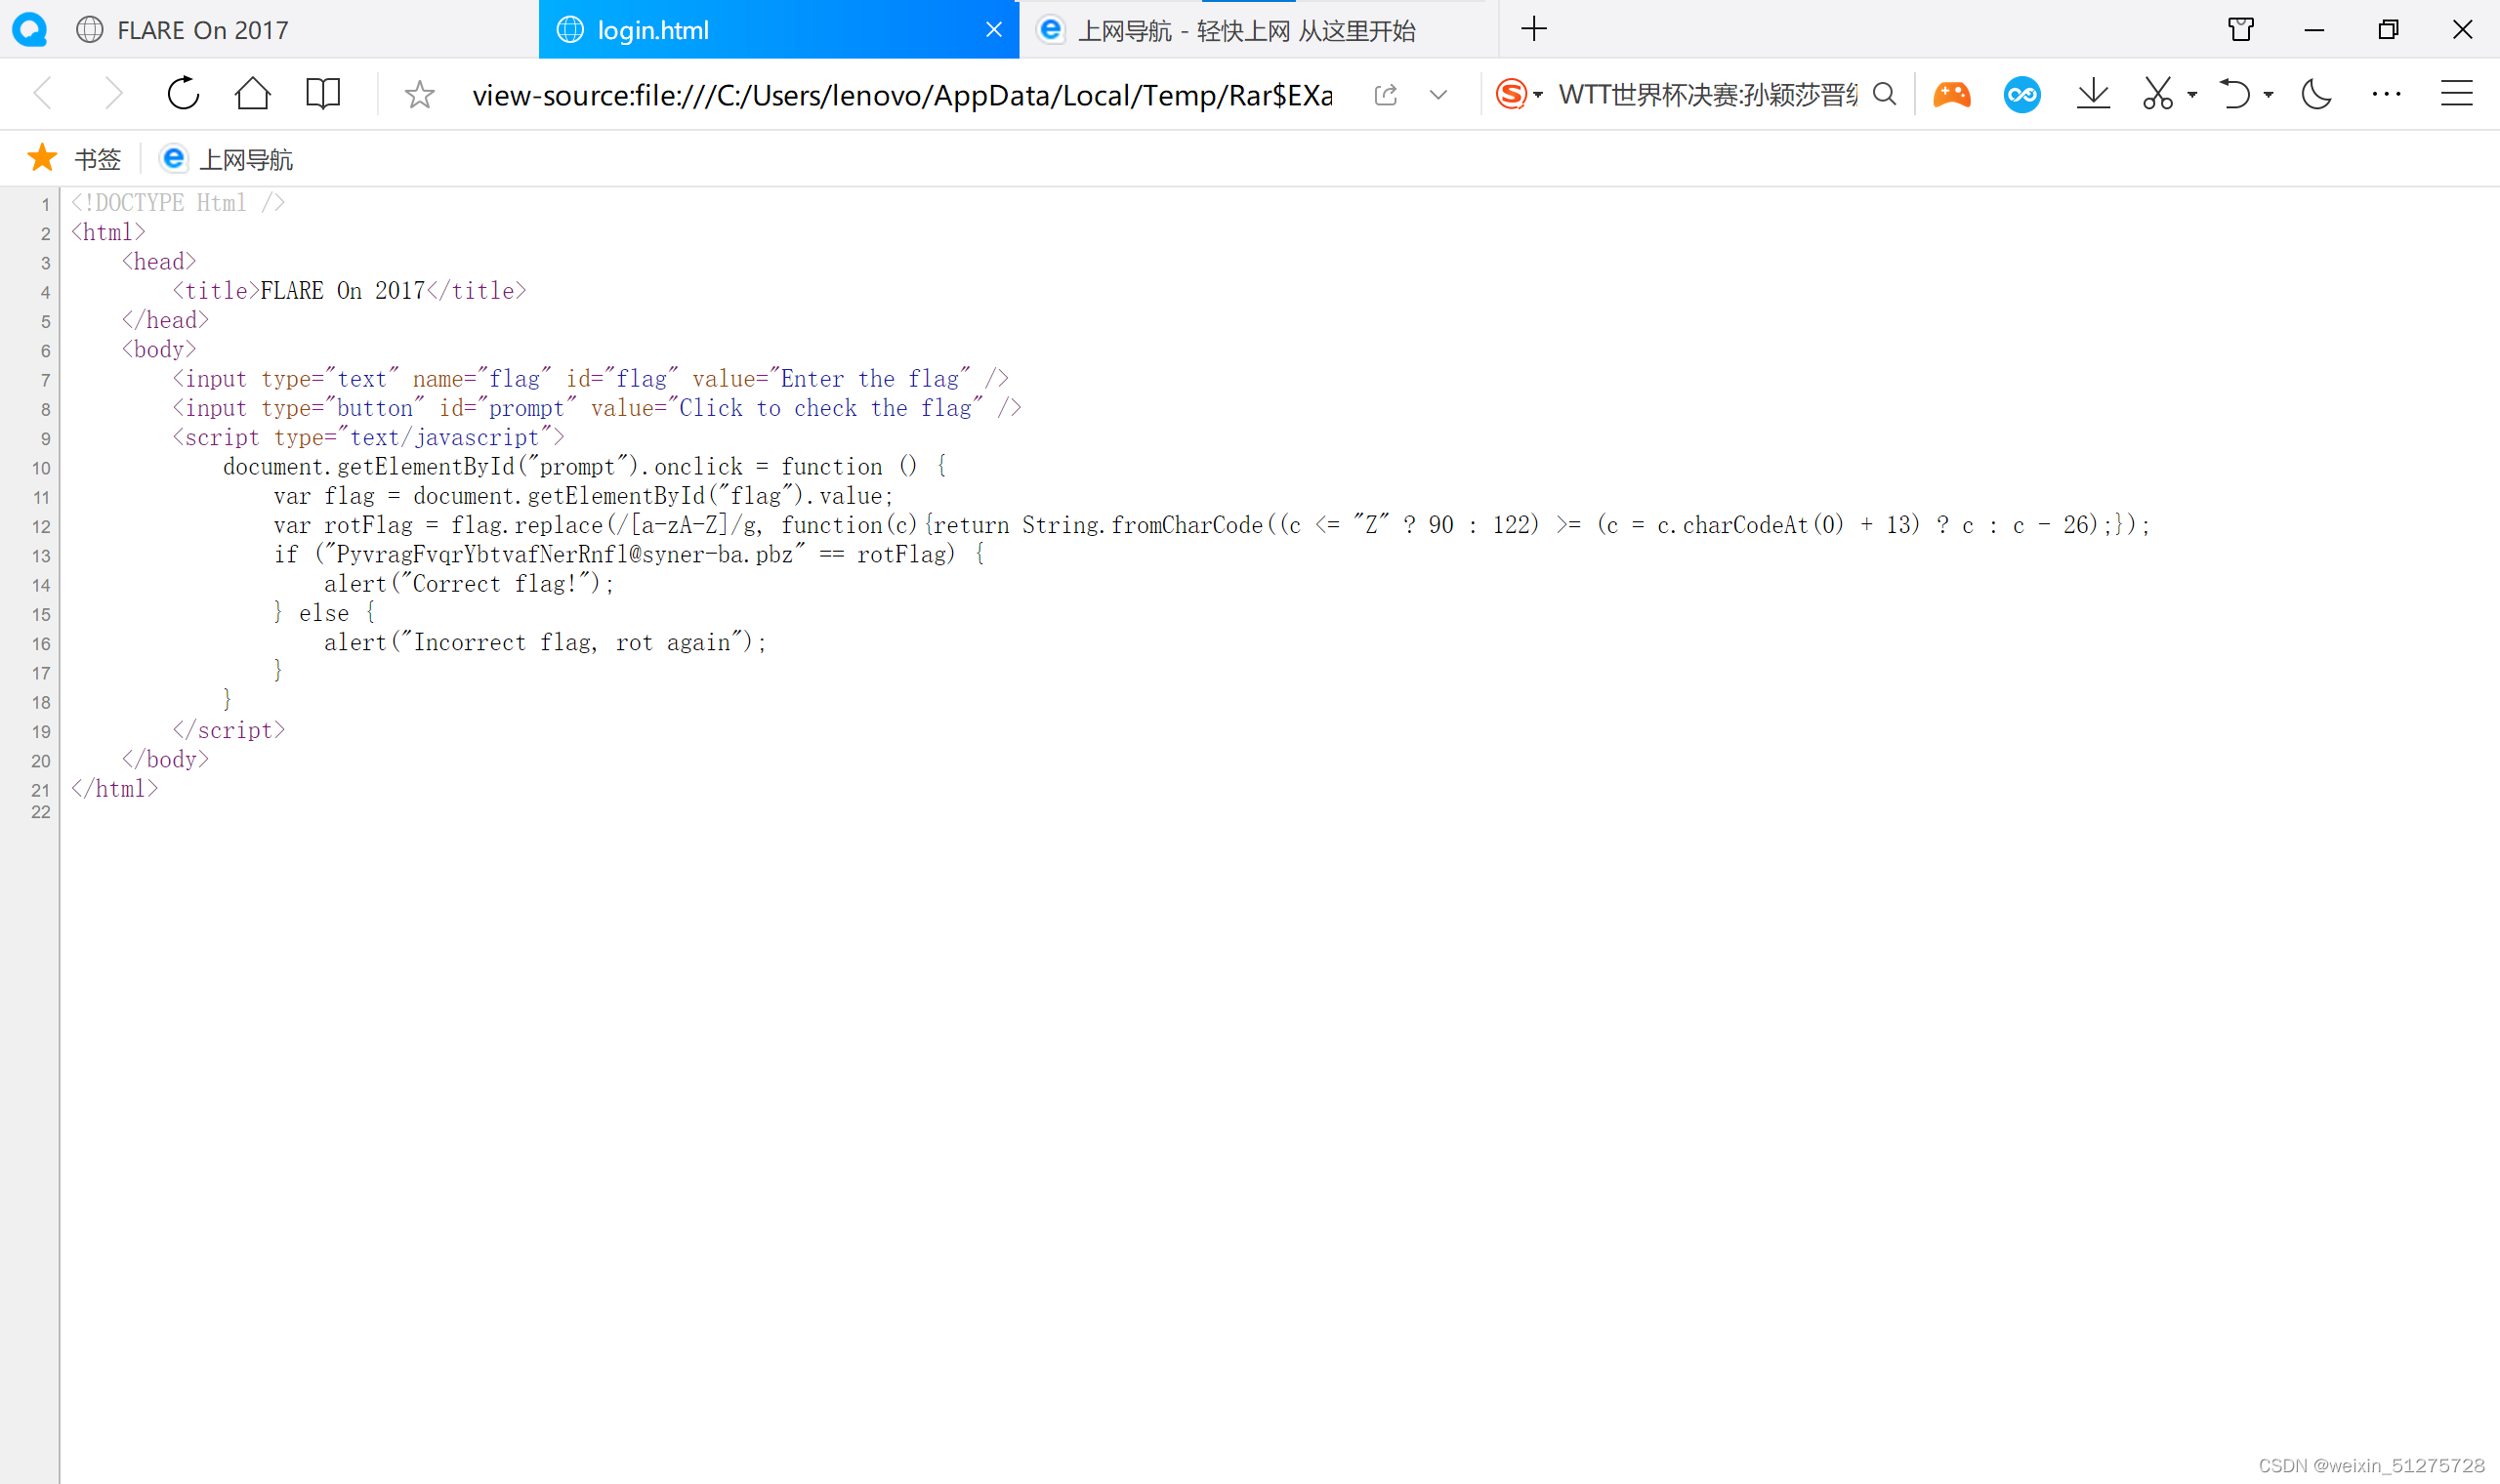Screen dimensions: 2500x1484
Task: Share the current page address
Action: pos(1385,95)
